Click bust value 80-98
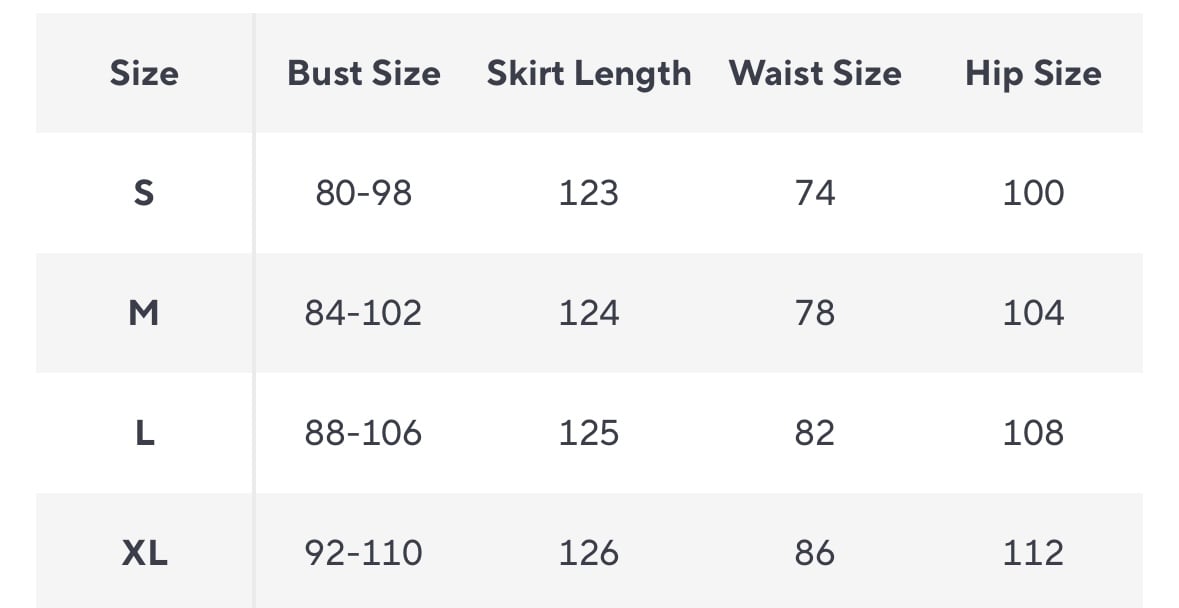The width and height of the screenshot is (1179, 608). [364, 193]
